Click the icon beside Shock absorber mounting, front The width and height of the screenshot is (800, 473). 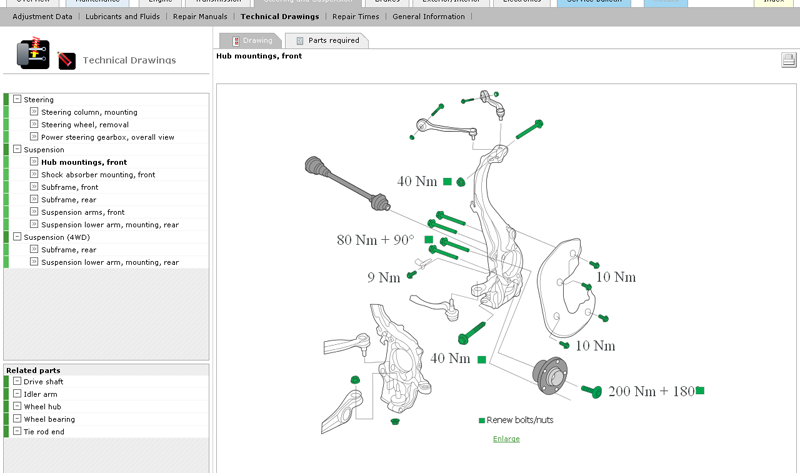34,174
